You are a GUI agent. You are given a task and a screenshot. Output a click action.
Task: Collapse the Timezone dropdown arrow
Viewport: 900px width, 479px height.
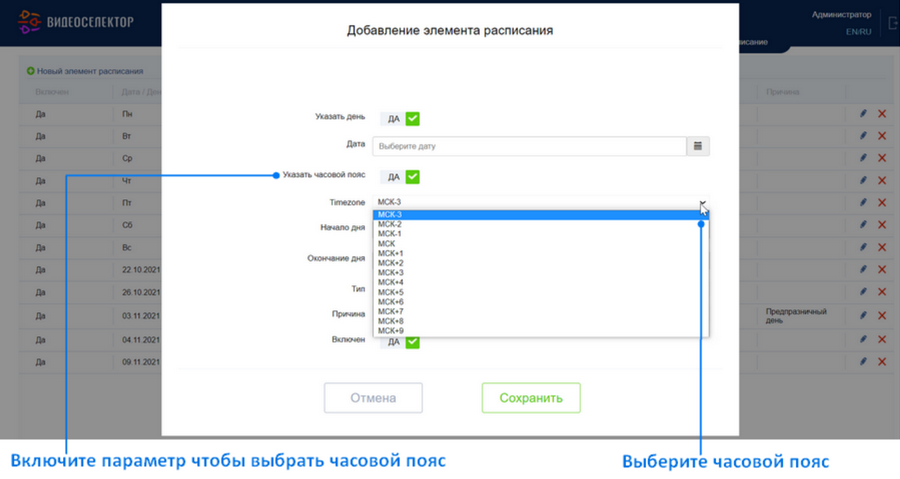tap(702, 202)
